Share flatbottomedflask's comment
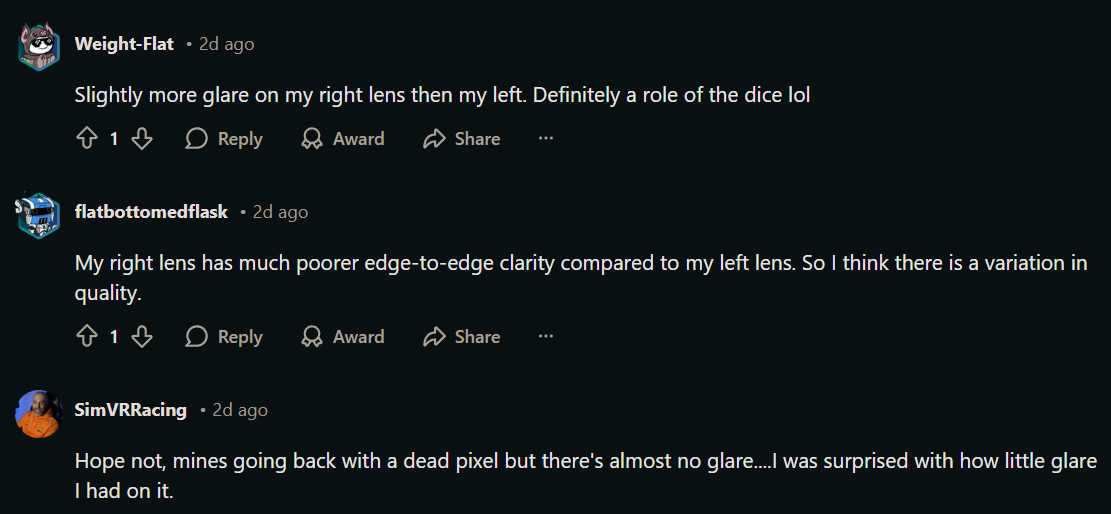 click(462, 336)
